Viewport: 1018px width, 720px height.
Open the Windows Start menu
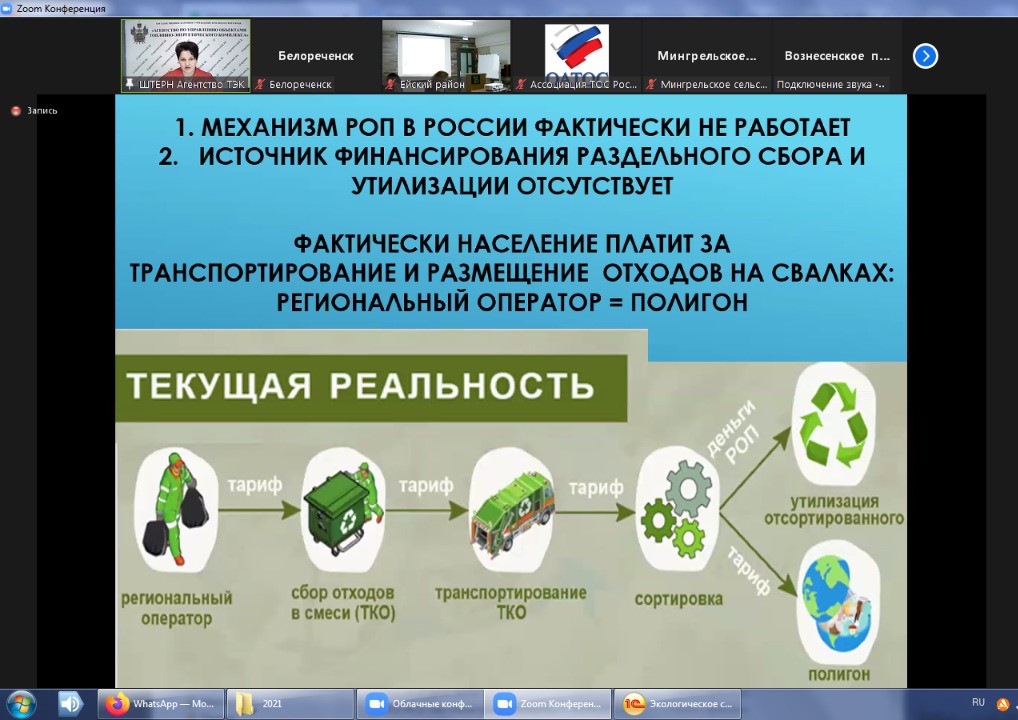pos(20,704)
